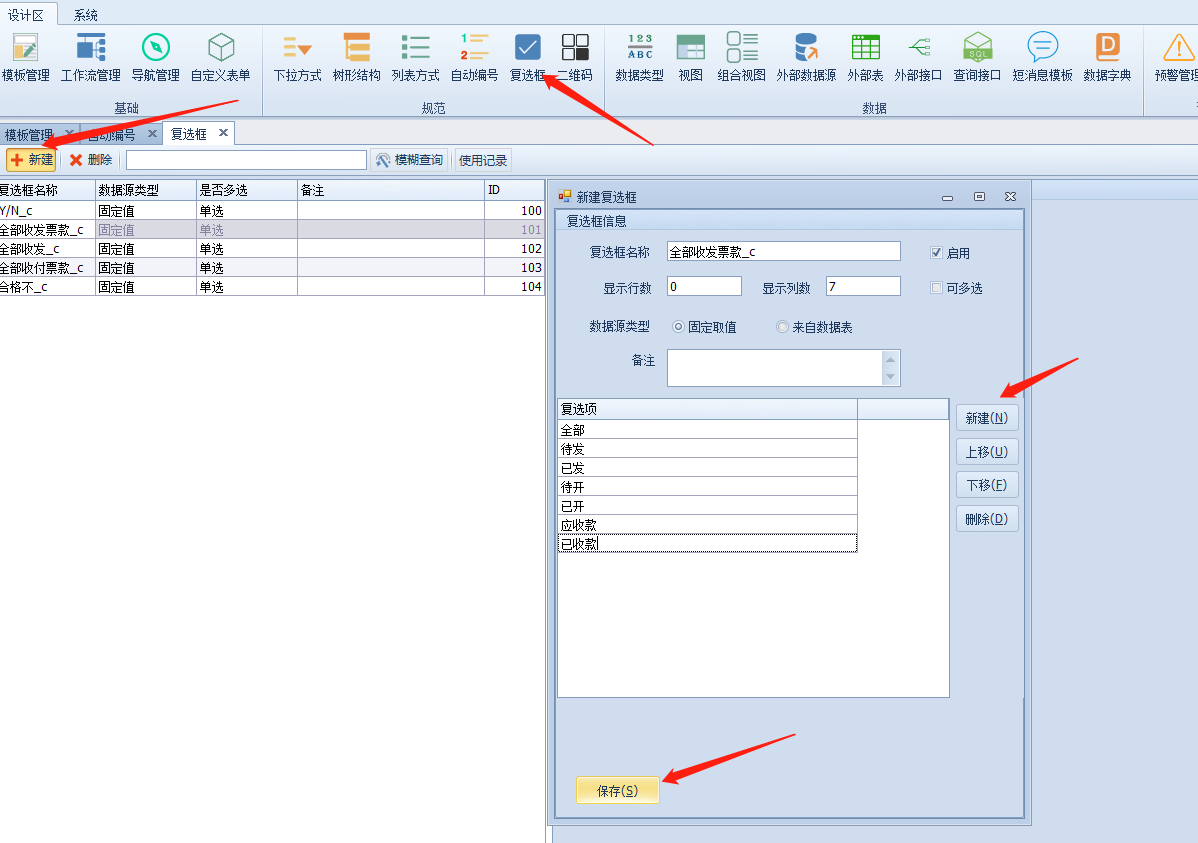Select the 来自数据表 radio button
This screenshot has height=843, width=1198.
[x=783, y=327]
